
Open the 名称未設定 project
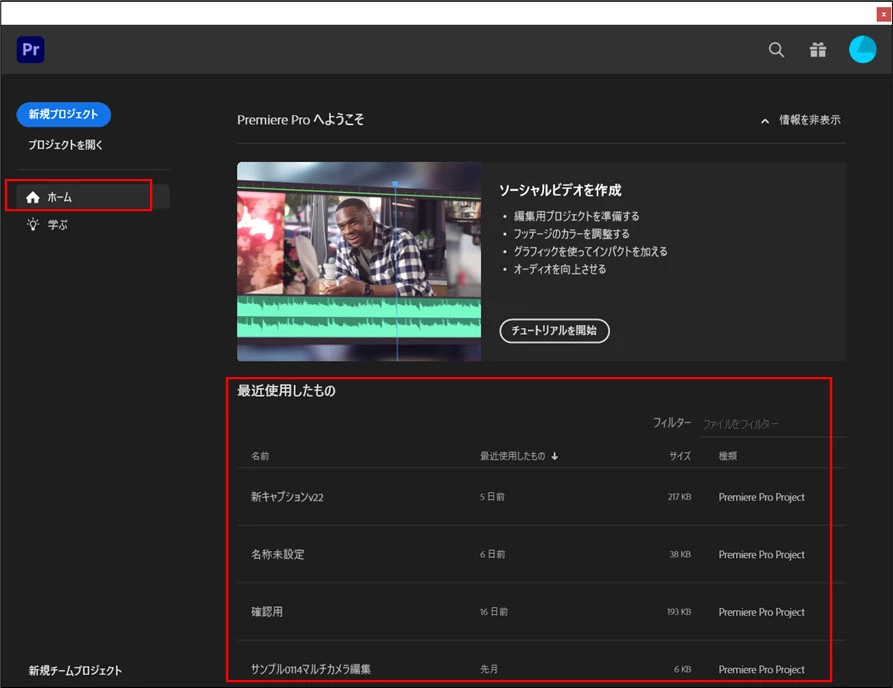(x=278, y=554)
